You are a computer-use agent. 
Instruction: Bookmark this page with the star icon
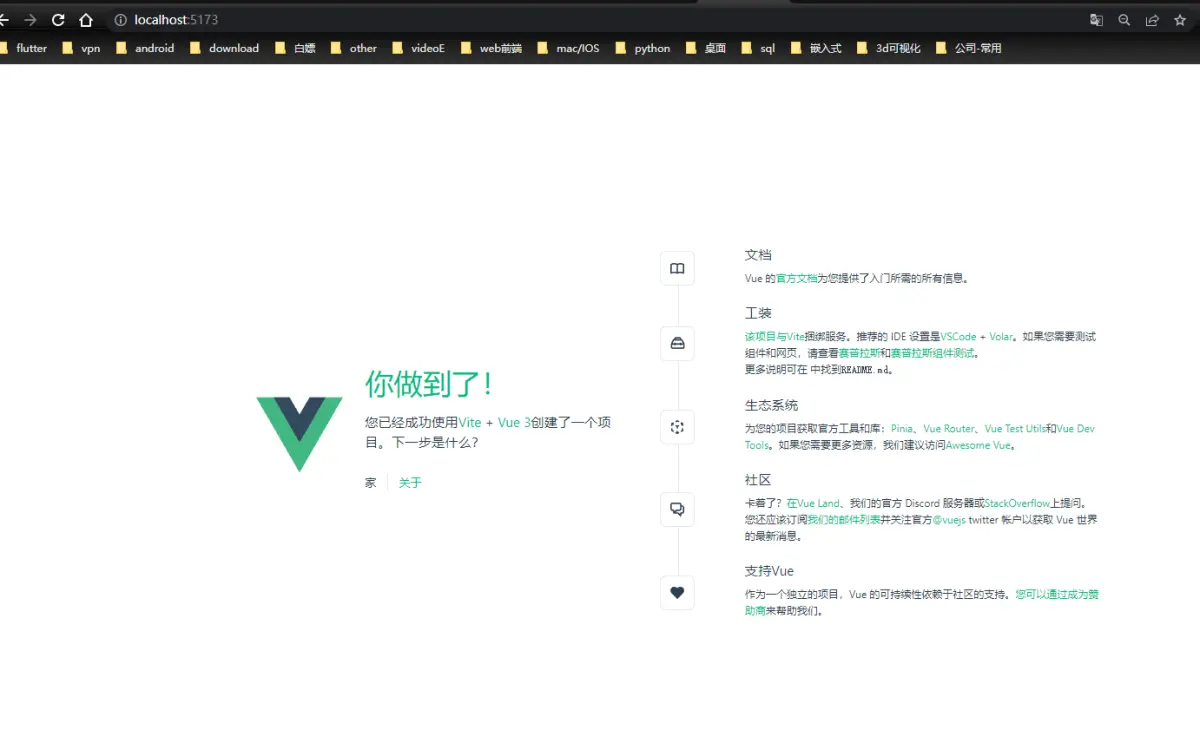click(x=1180, y=20)
